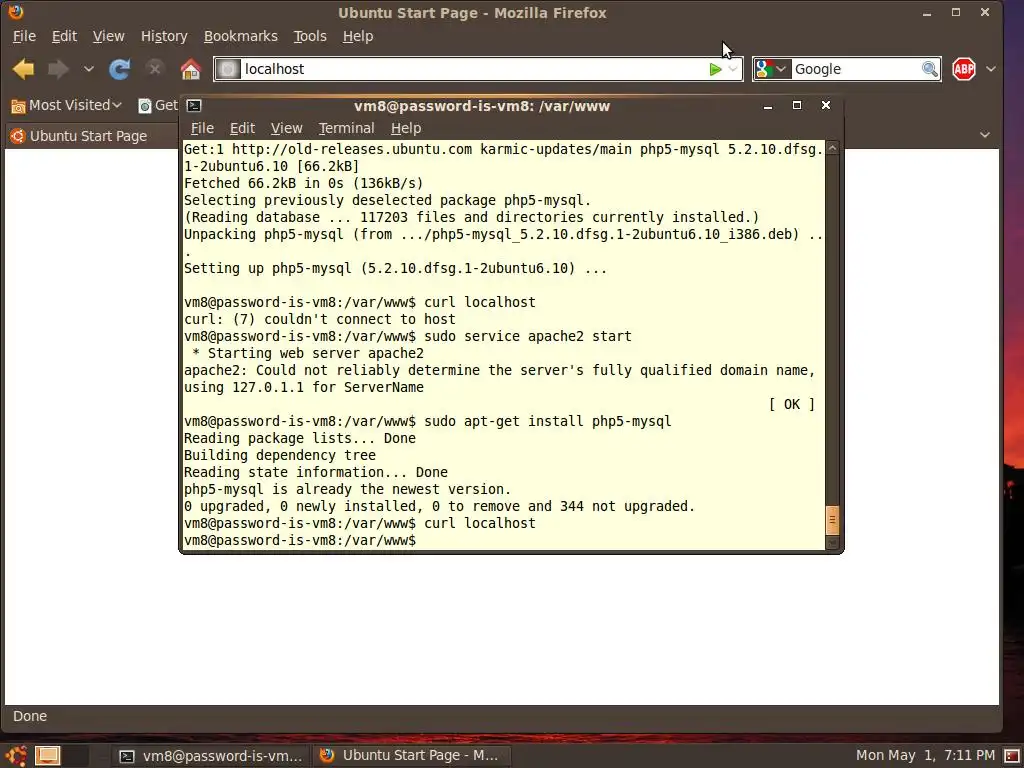Click the Firefox logo in title bar
This screenshot has width=1024, height=768.
(16, 12)
